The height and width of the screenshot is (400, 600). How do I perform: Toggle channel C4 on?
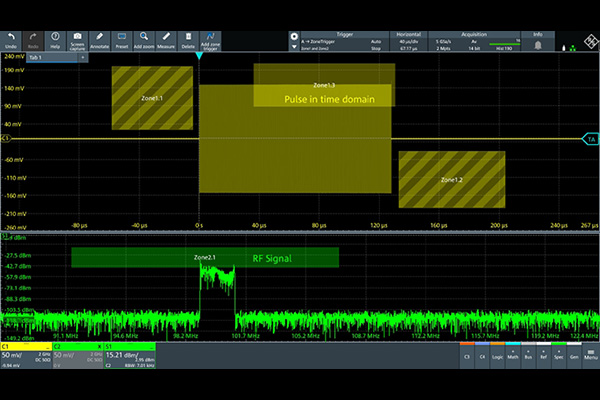click(x=483, y=355)
